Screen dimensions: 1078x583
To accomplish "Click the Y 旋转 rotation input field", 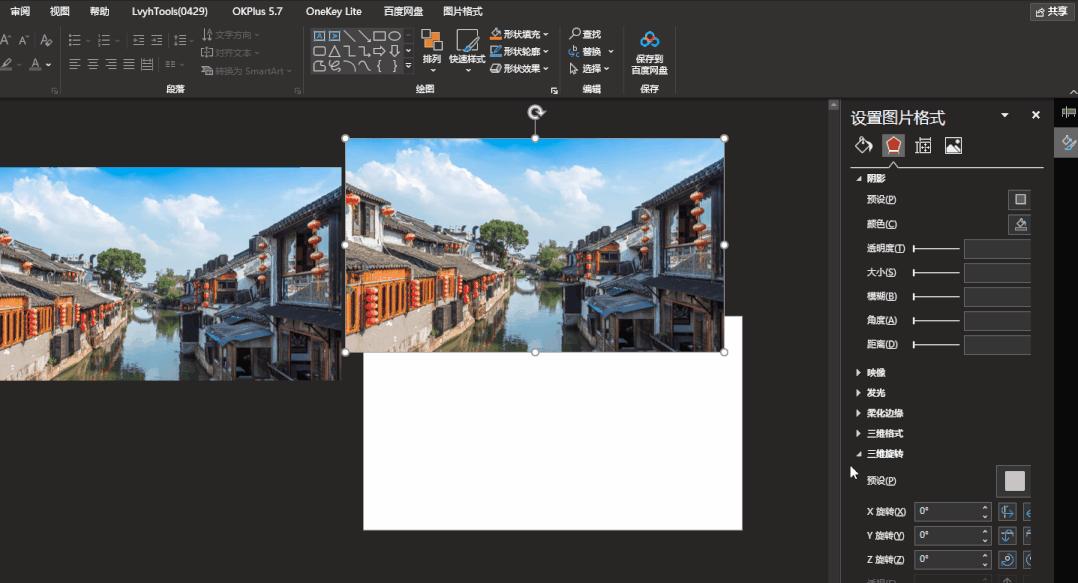I will (946, 535).
